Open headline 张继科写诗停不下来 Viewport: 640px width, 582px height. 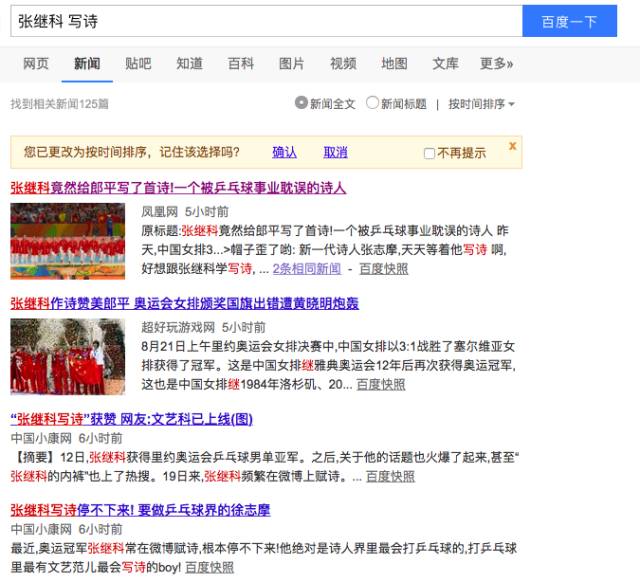140,510
